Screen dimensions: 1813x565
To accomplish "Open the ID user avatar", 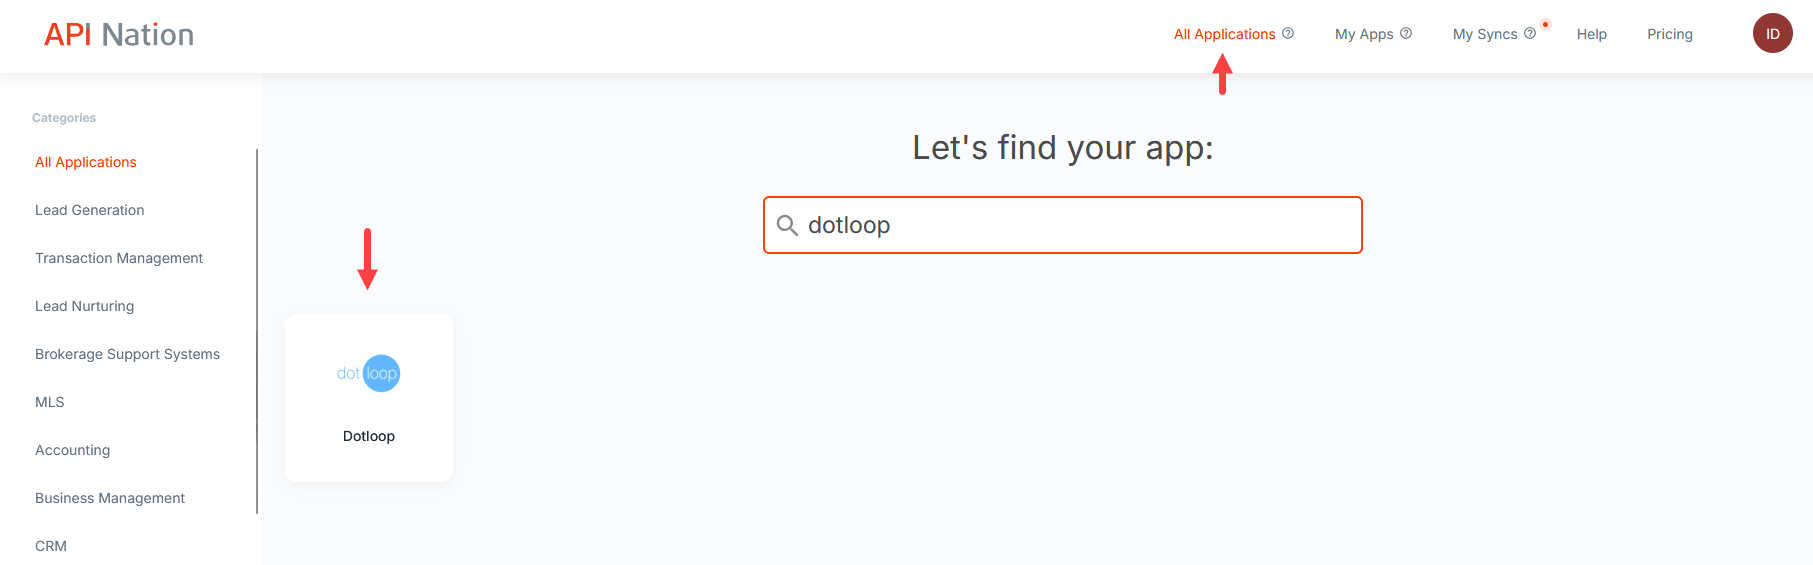I will point(1772,34).
